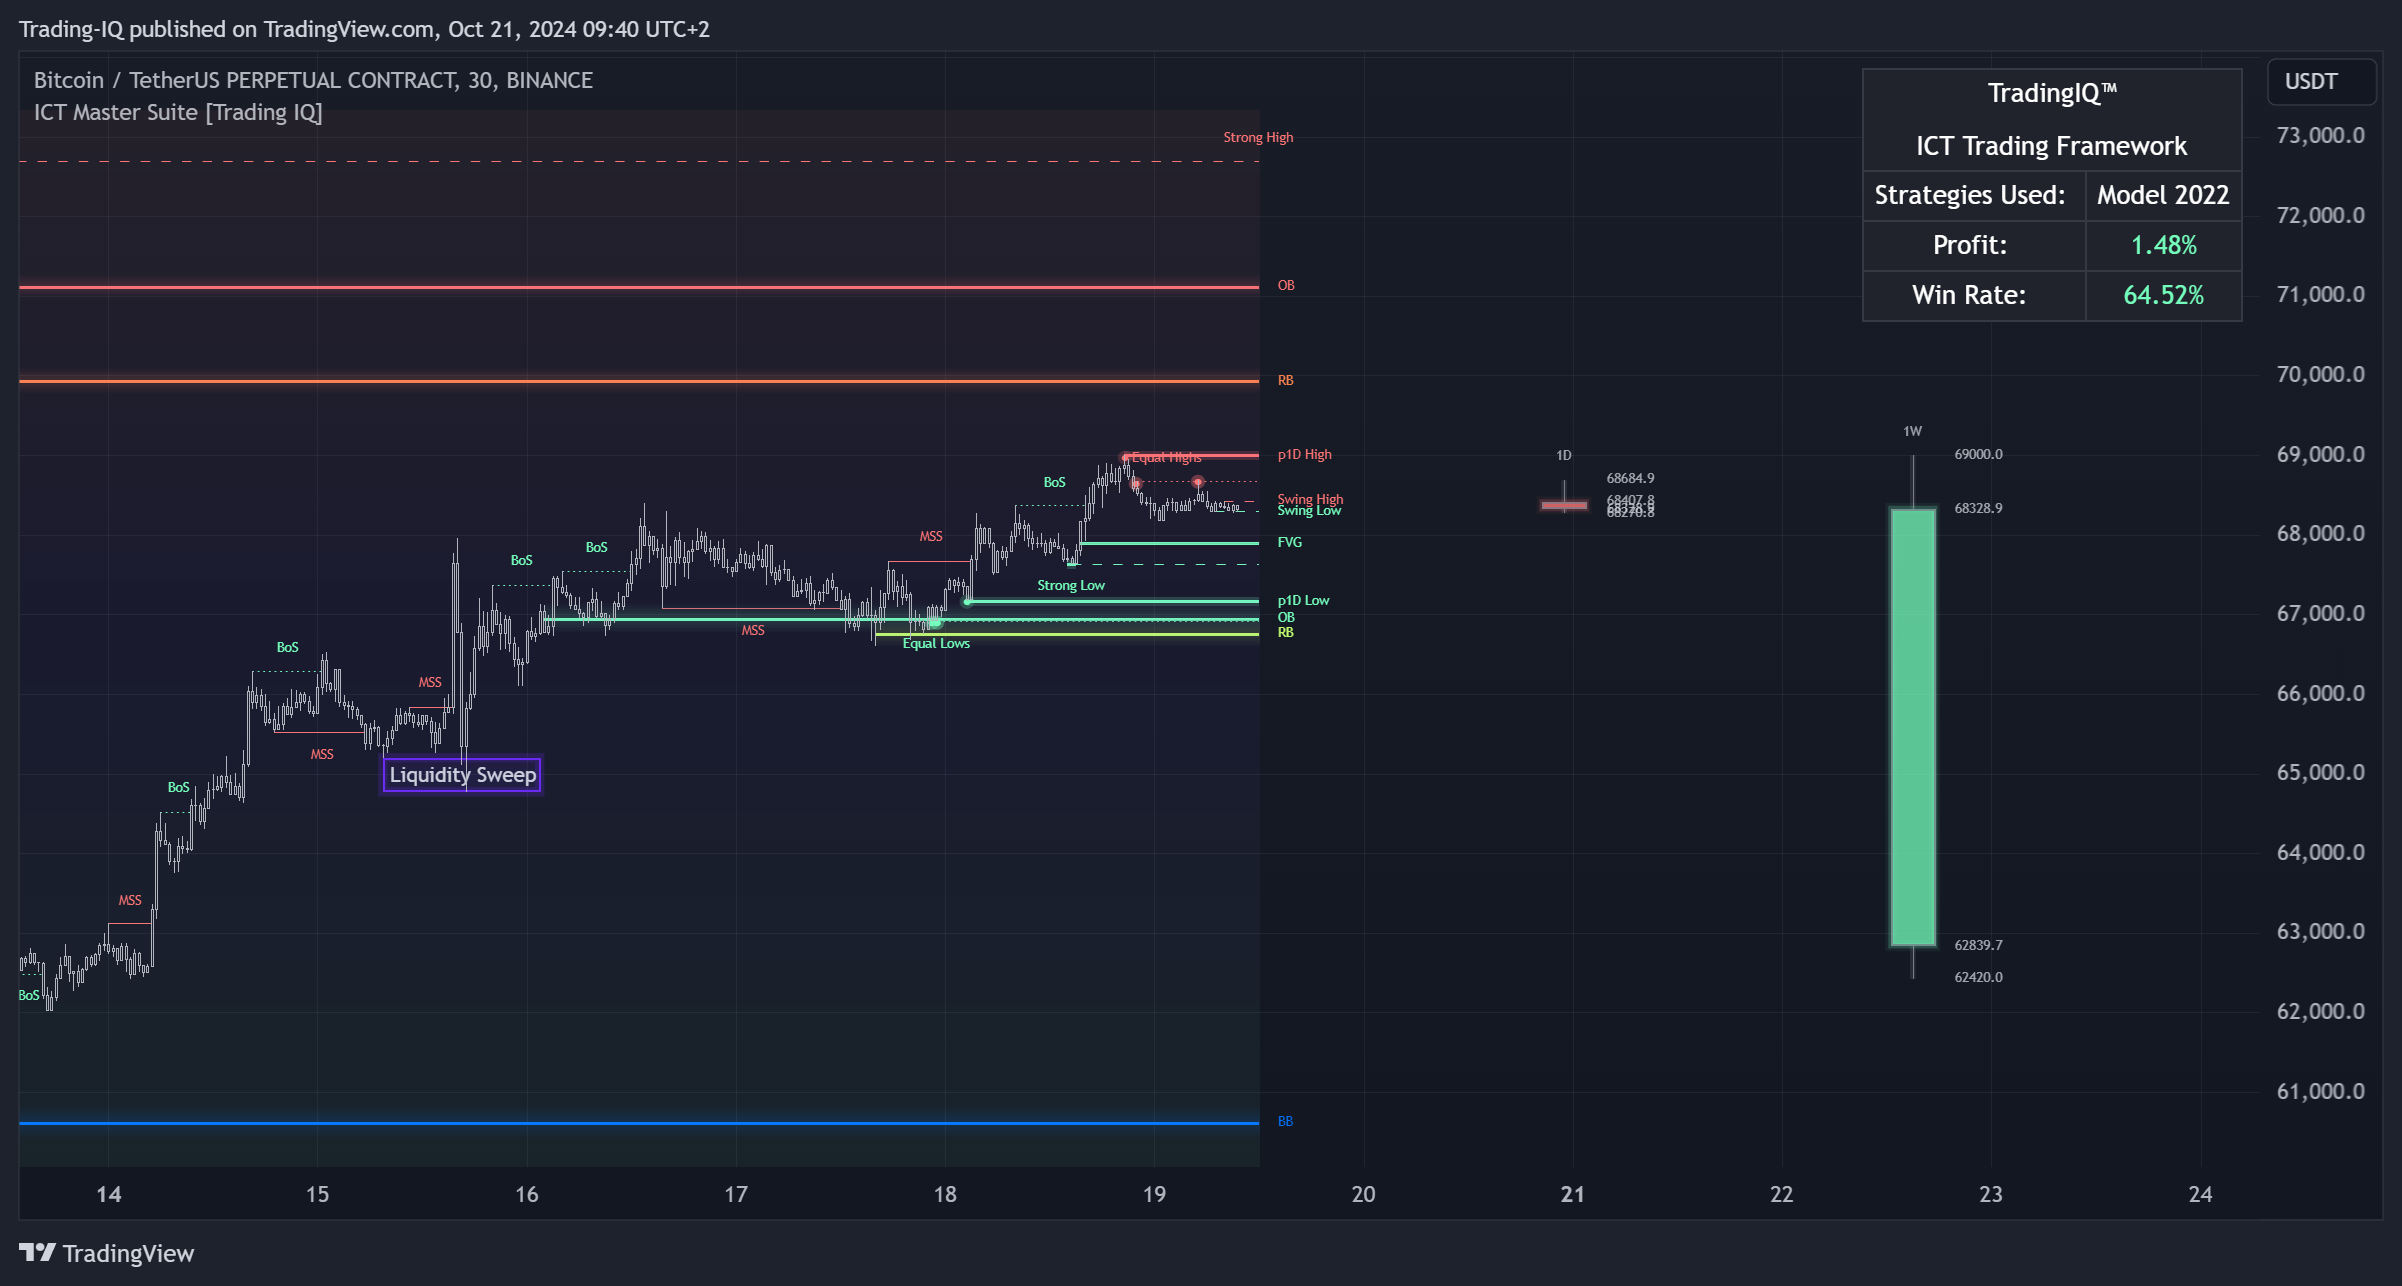Click the 62420.0 weekly low value

1978,977
